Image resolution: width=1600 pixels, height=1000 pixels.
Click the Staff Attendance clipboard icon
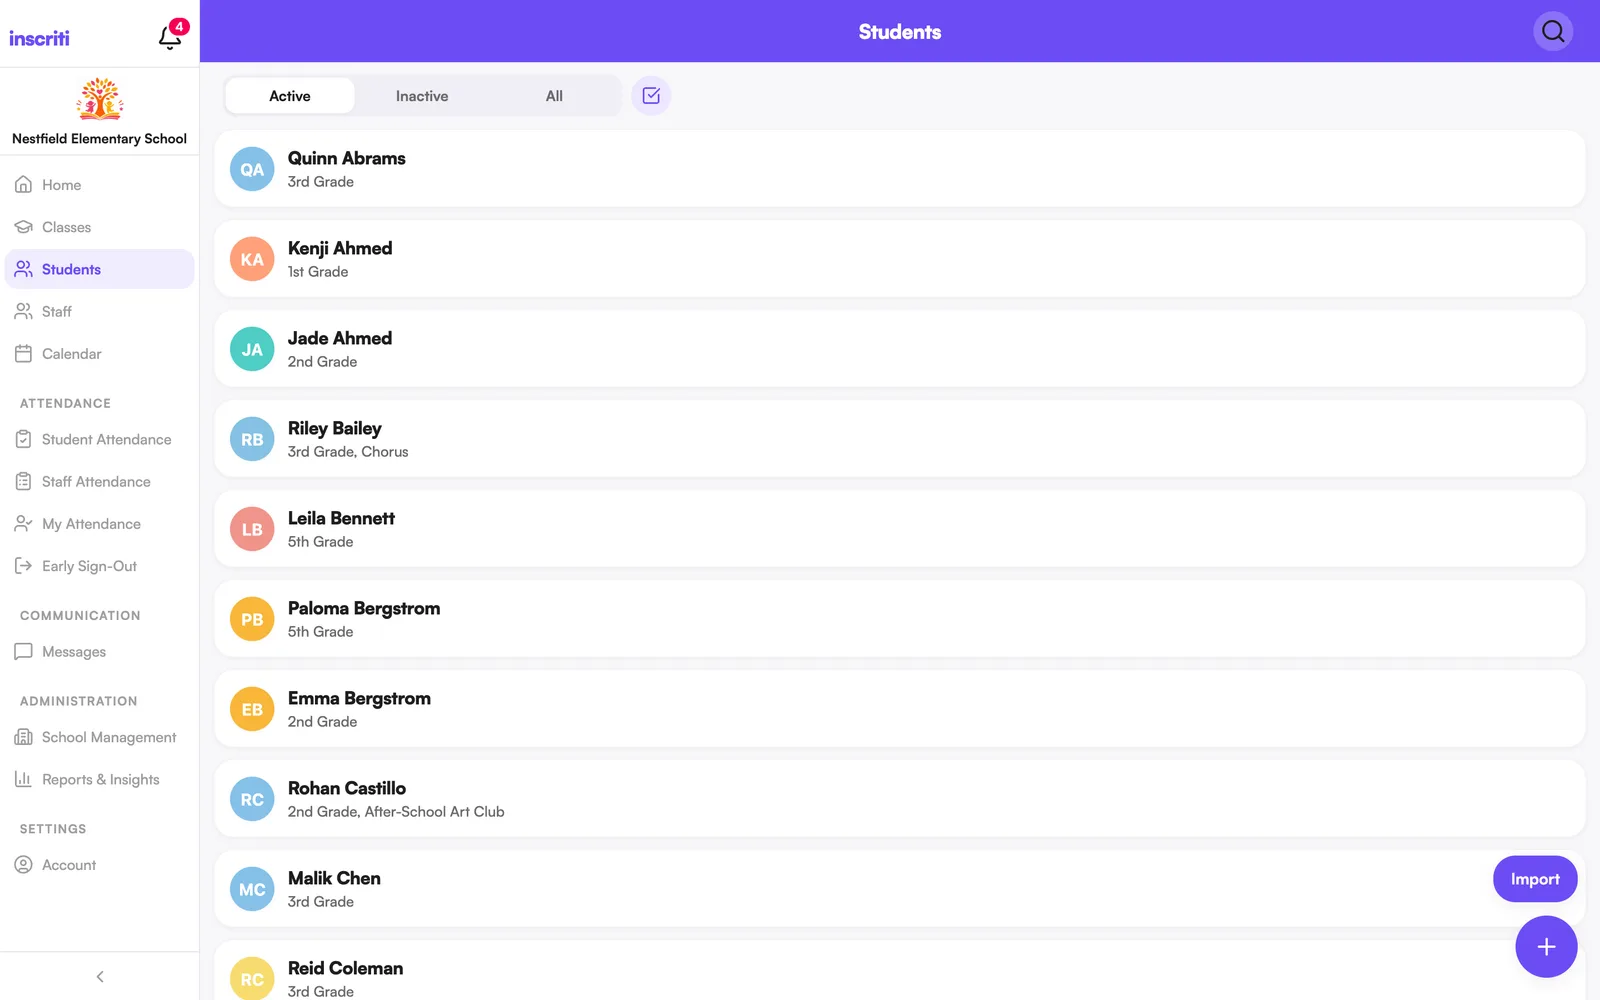pos(24,481)
